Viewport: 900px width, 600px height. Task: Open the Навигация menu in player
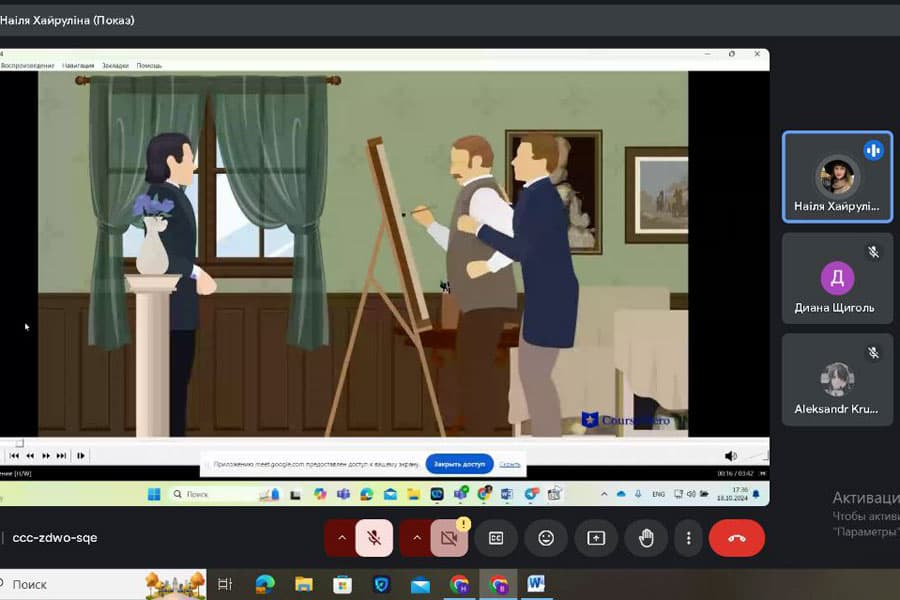(x=78, y=66)
